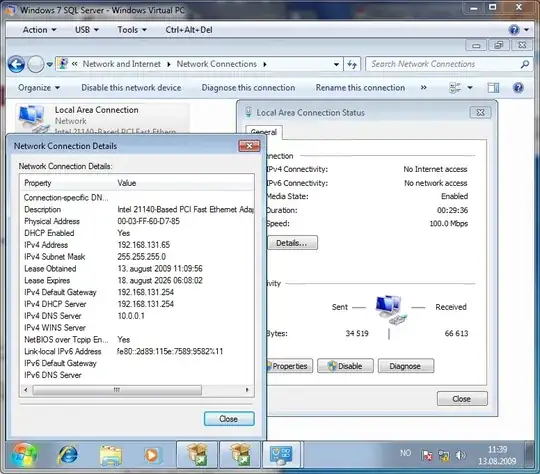Click the Diagnose button in Connection Status
540x474 pixels.
pyautogui.click(x=406, y=366)
